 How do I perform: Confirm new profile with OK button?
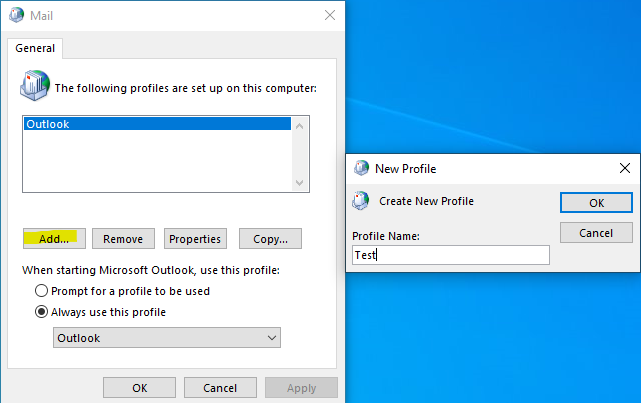[x=596, y=202]
